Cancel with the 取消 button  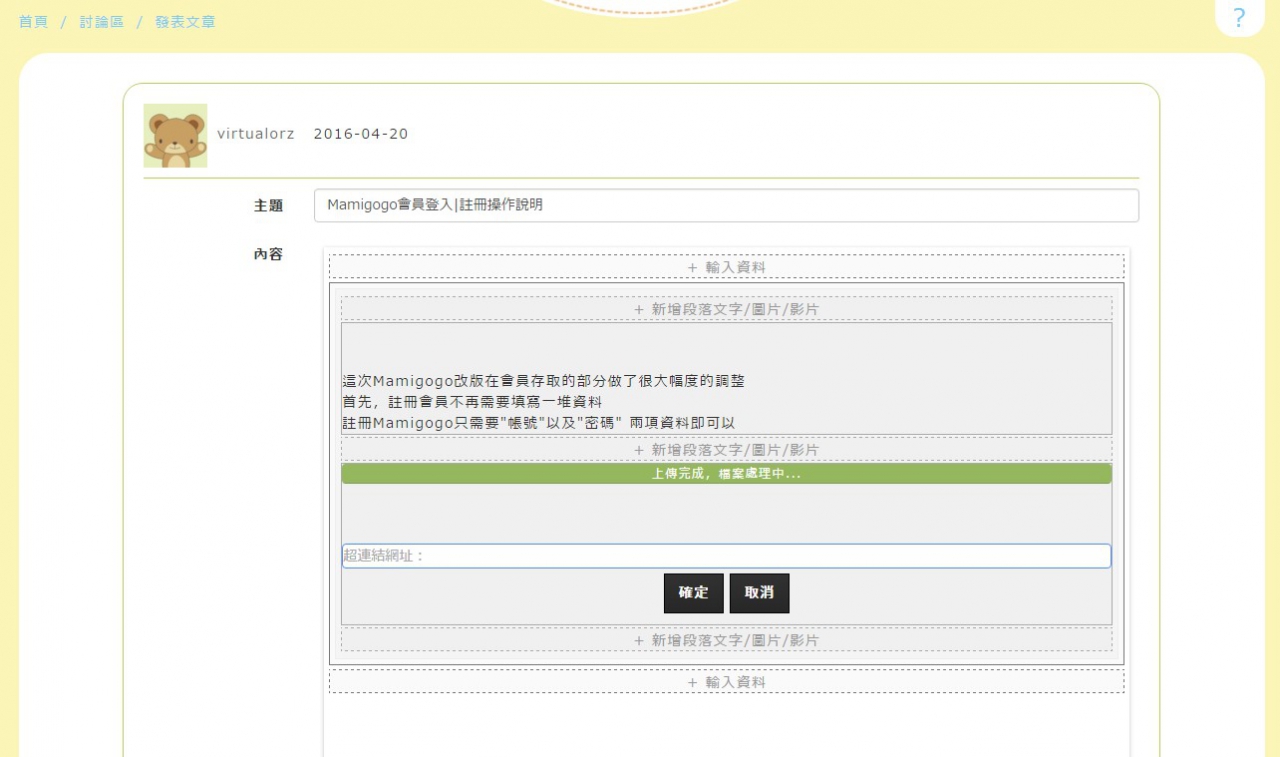click(759, 593)
